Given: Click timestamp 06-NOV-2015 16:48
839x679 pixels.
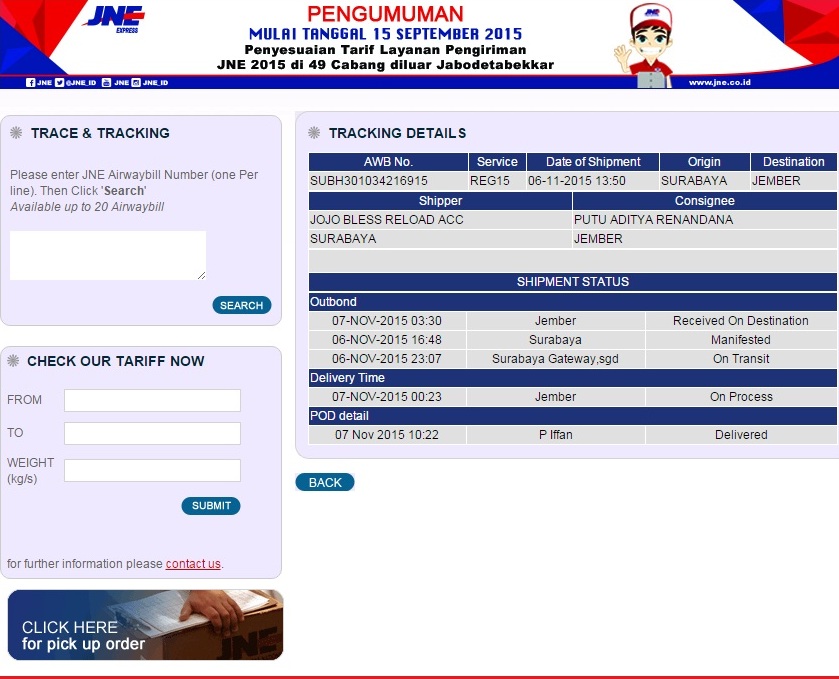Looking at the screenshot, I should pyautogui.click(x=387, y=340).
